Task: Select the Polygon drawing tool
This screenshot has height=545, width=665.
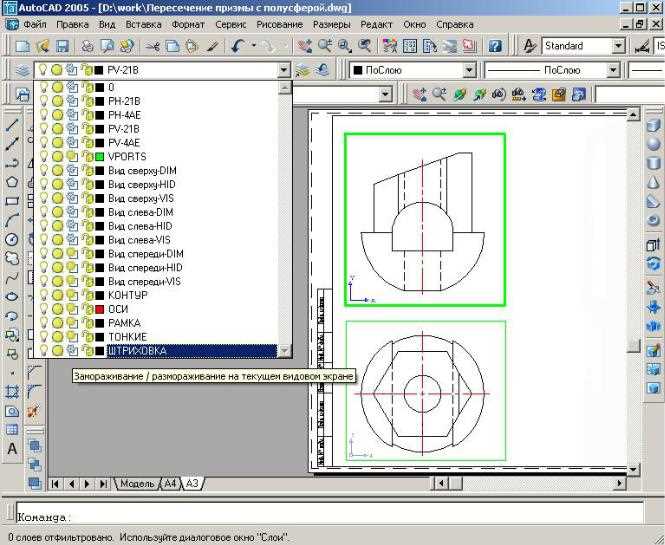Action: 12,182
